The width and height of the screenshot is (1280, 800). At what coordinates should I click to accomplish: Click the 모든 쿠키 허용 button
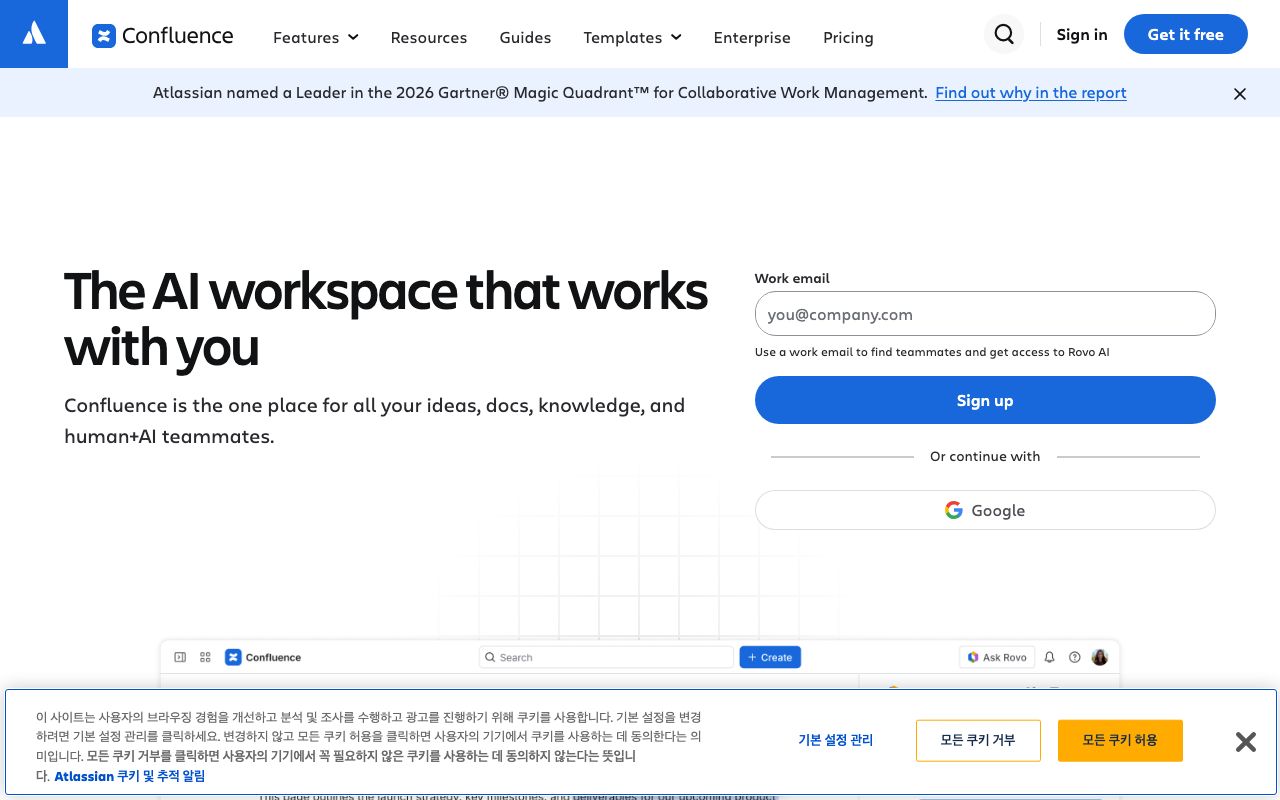pyautogui.click(x=1120, y=740)
